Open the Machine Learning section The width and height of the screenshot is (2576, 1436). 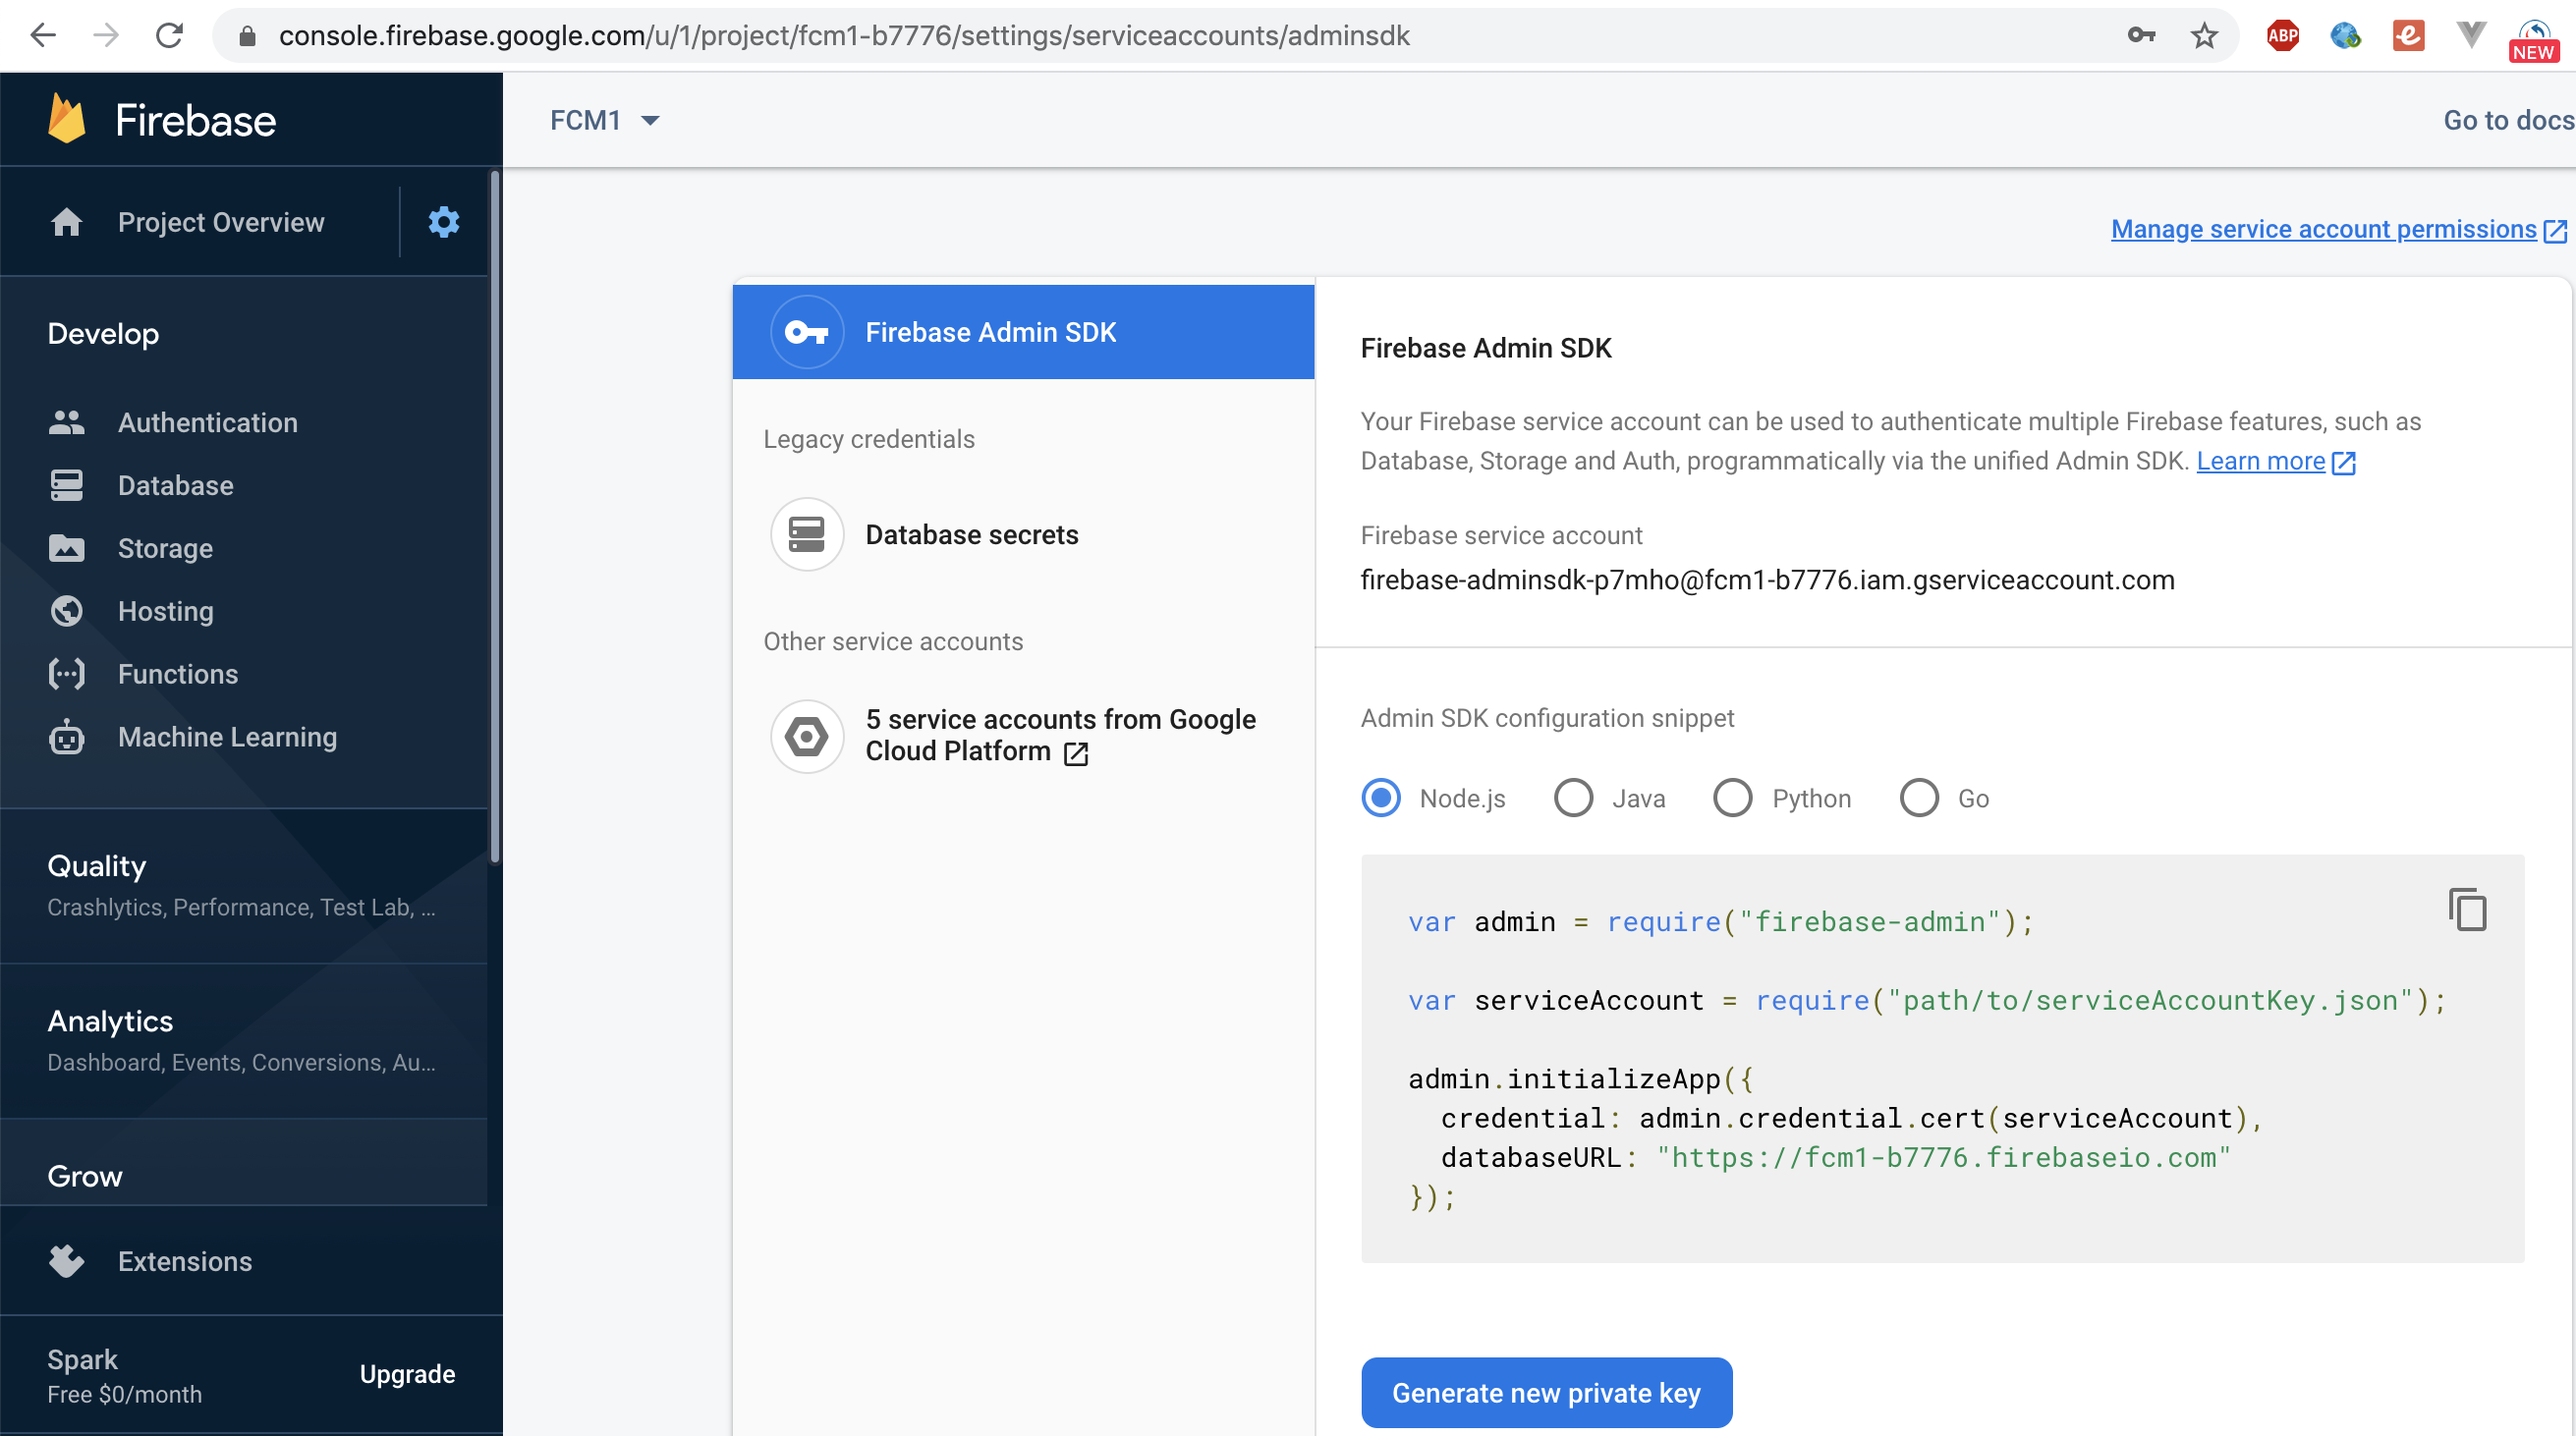(x=227, y=737)
